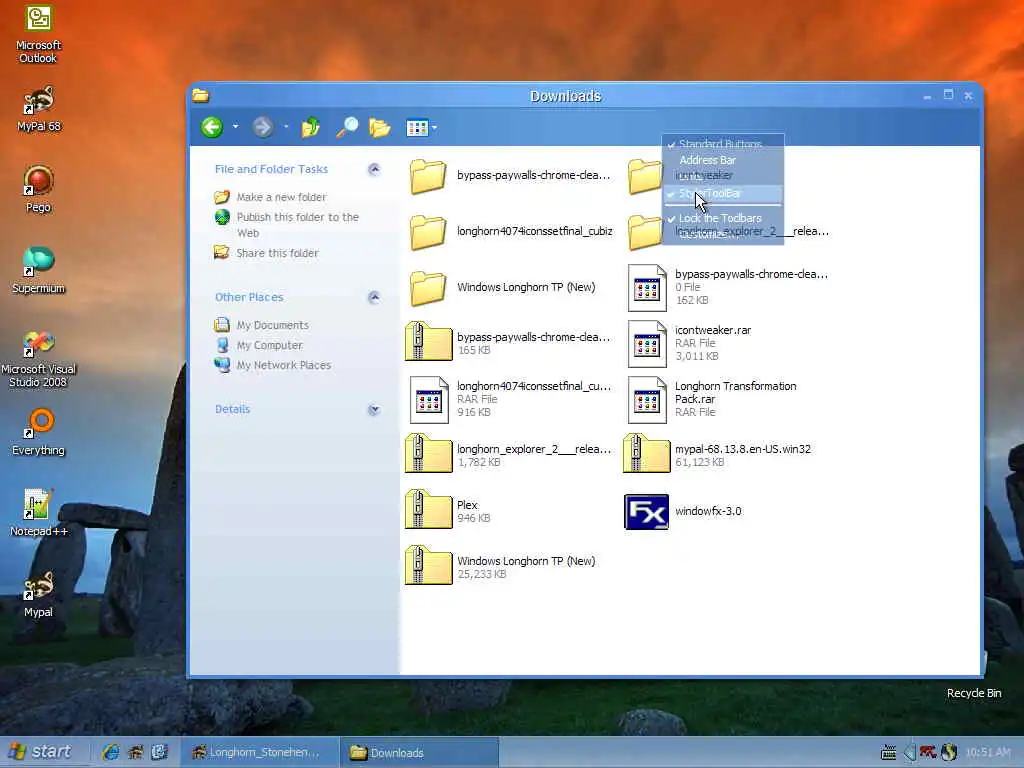Click the Downloads taskbar button
This screenshot has height=768, width=1024.
pos(419,752)
